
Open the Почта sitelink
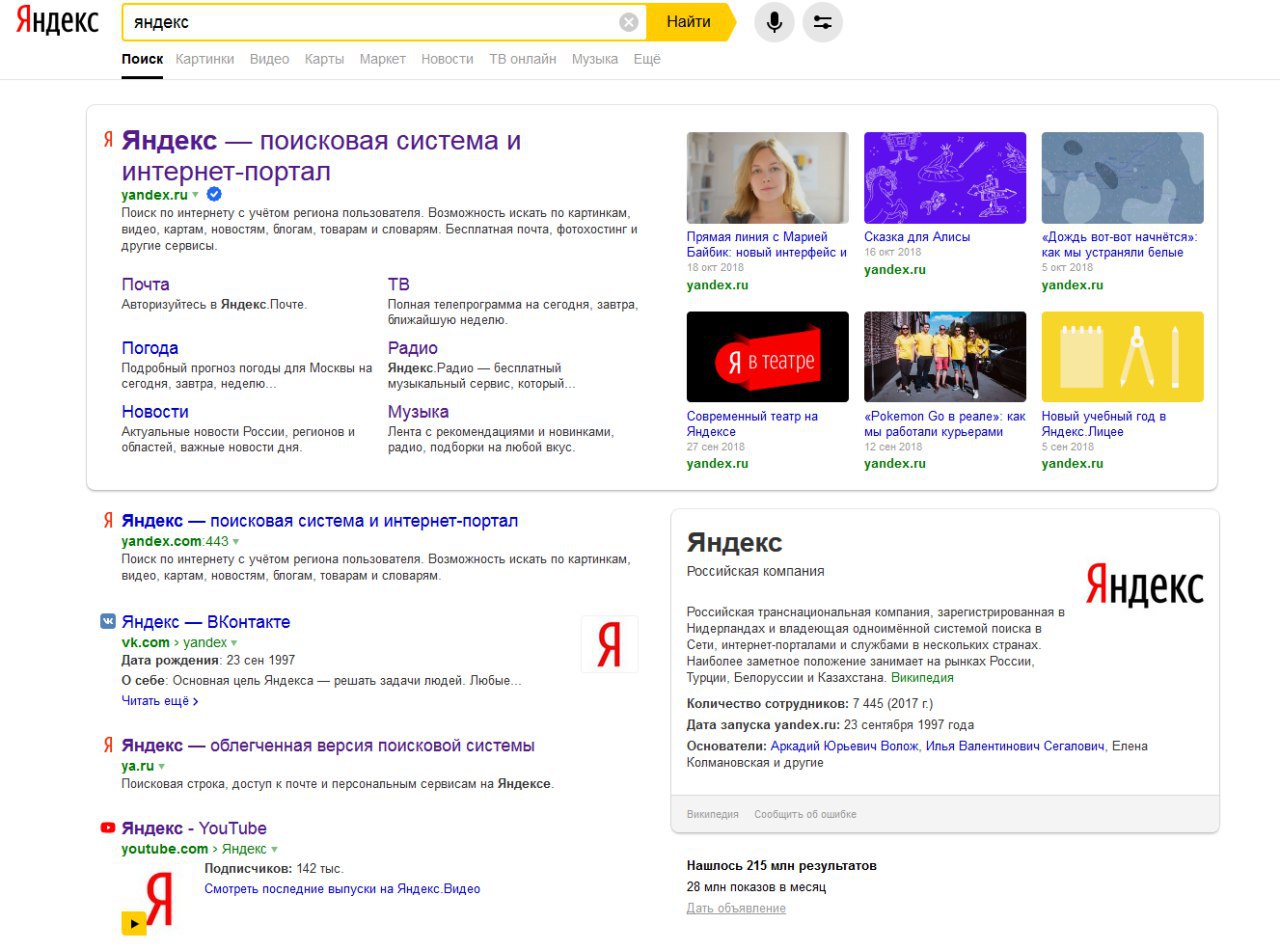pyautogui.click(x=146, y=284)
